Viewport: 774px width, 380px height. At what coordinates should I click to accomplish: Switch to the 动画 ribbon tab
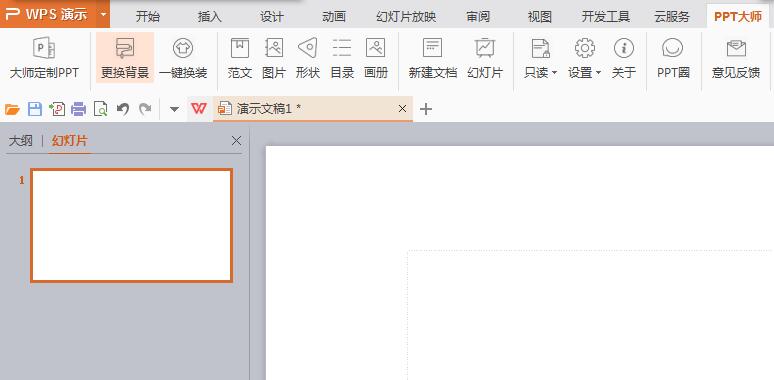tap(334, 16)
